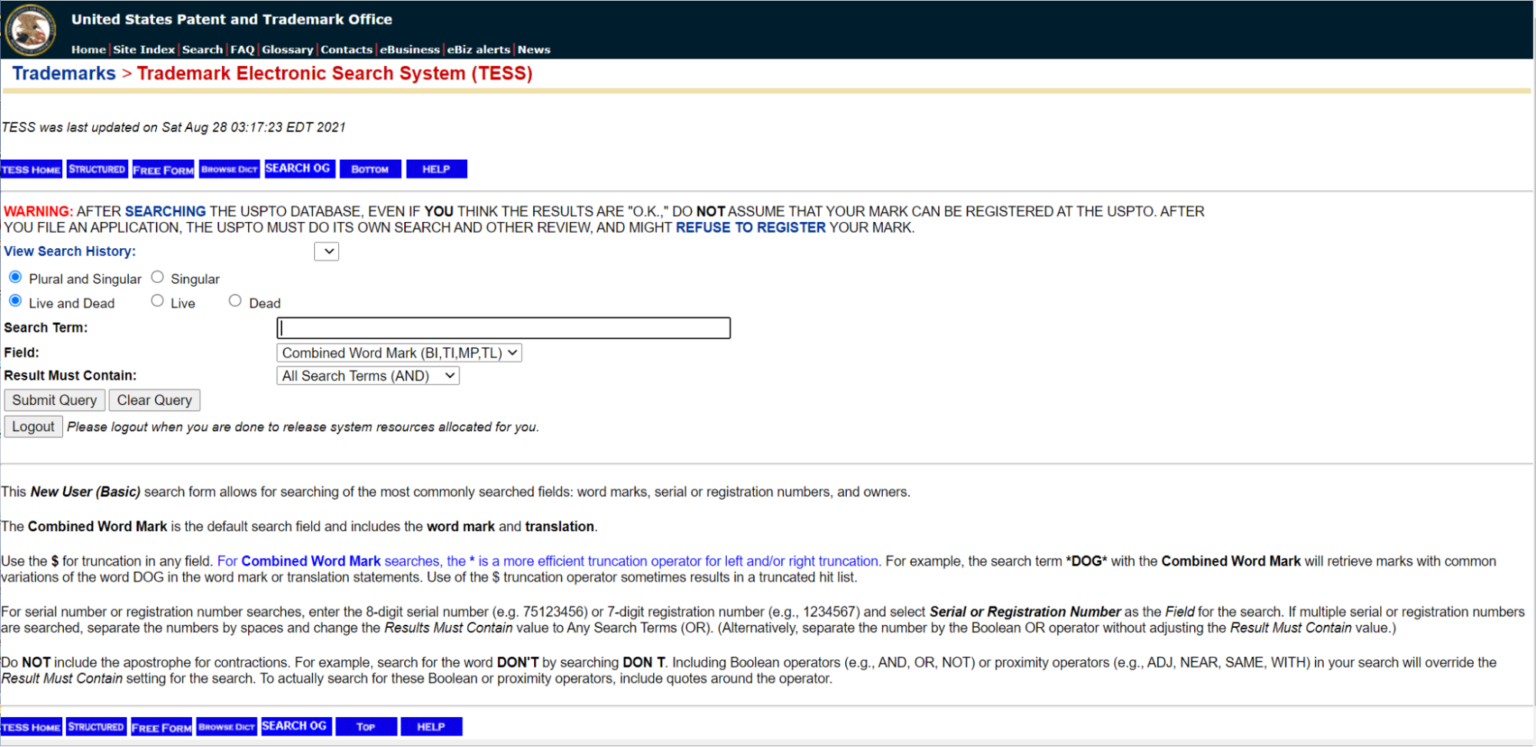
Task: Select Dead radio option
Action: (x=235, y=300)
